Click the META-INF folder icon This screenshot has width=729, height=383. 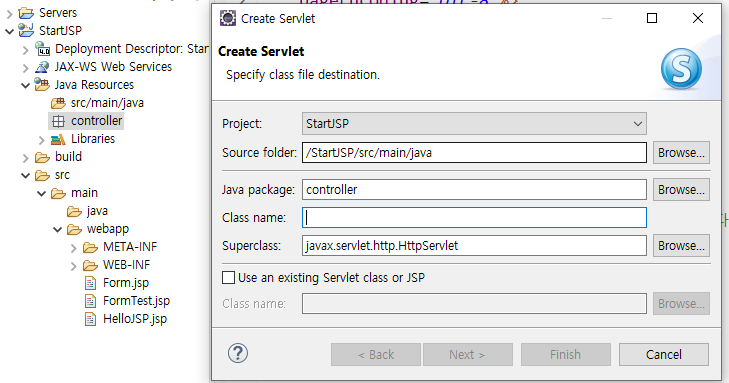pos(90,247)
